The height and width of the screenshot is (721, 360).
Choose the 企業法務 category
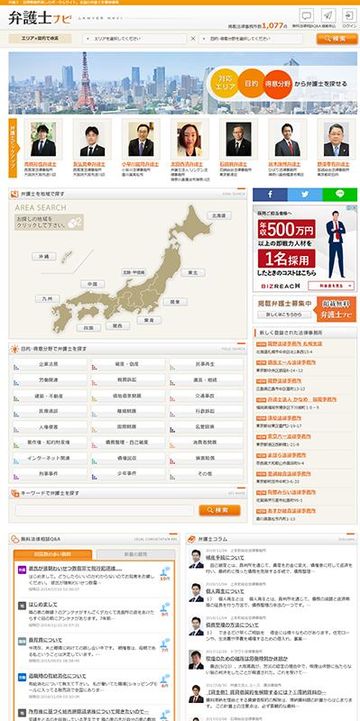click(49, 364)
